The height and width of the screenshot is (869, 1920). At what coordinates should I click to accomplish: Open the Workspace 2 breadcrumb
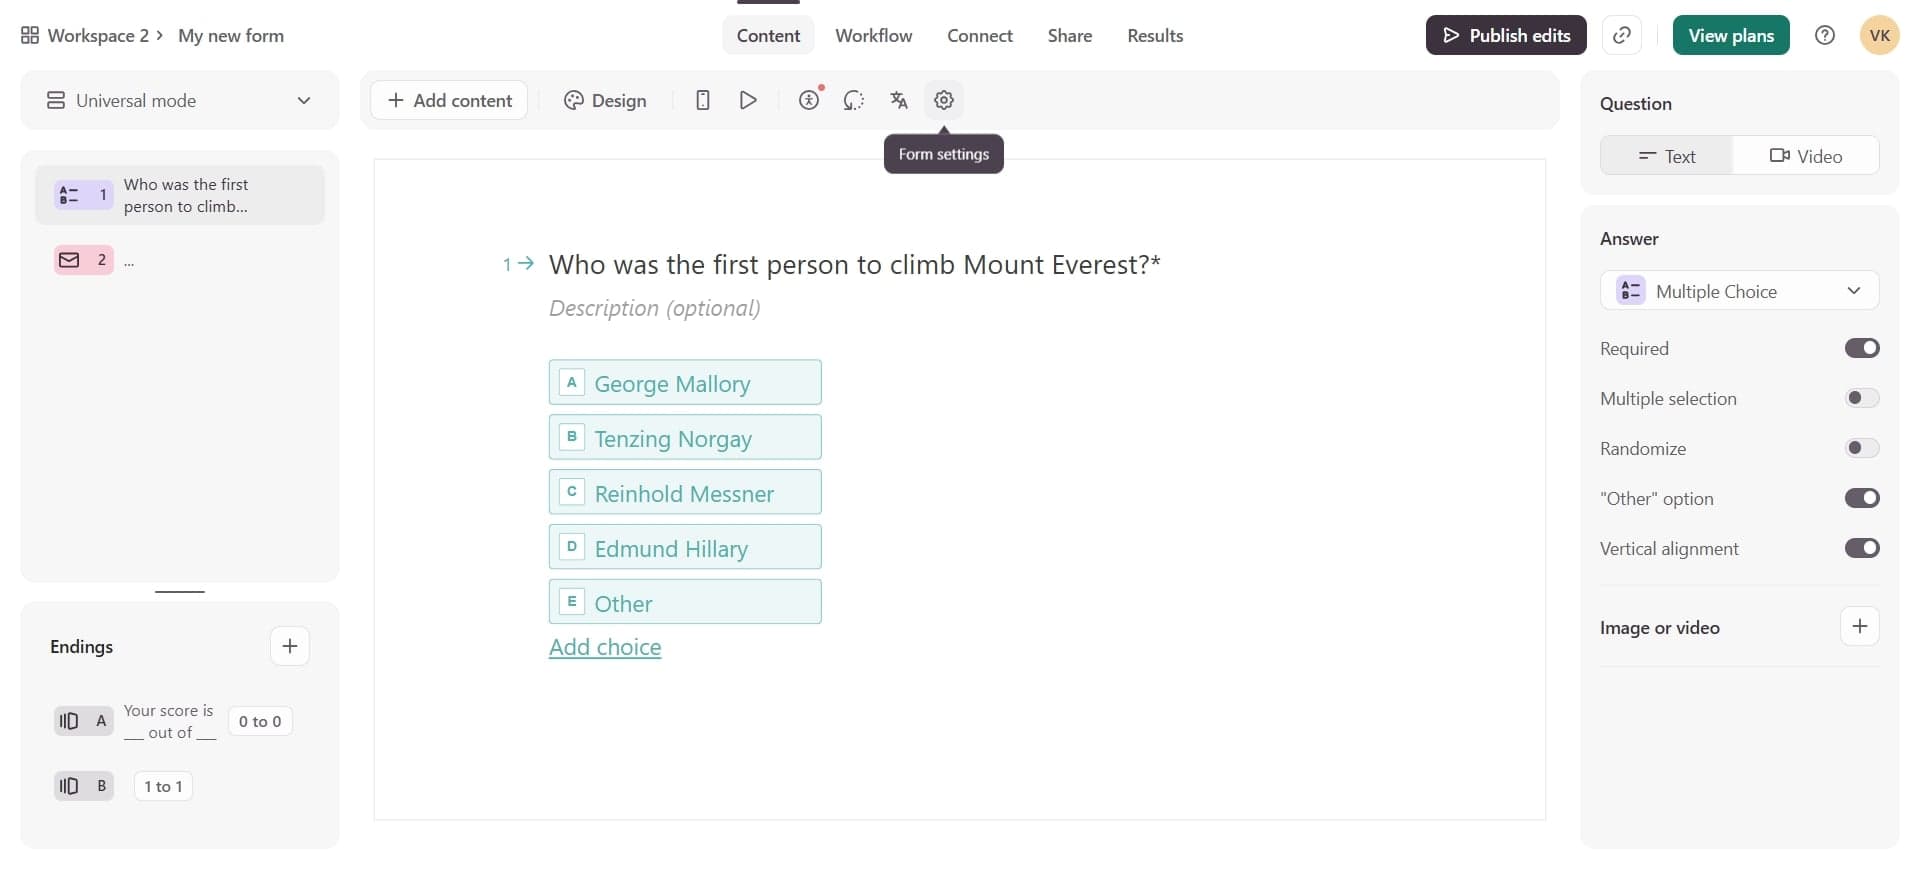(x=97, y=36)
